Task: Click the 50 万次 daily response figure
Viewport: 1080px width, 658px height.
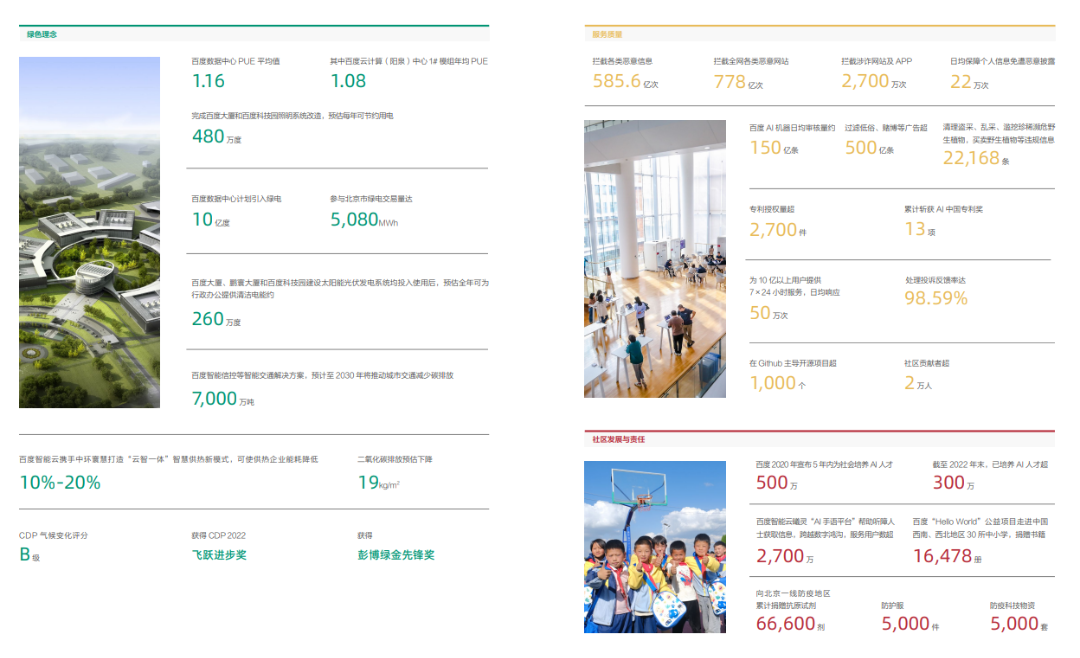Action: click(x=768, y=313)
